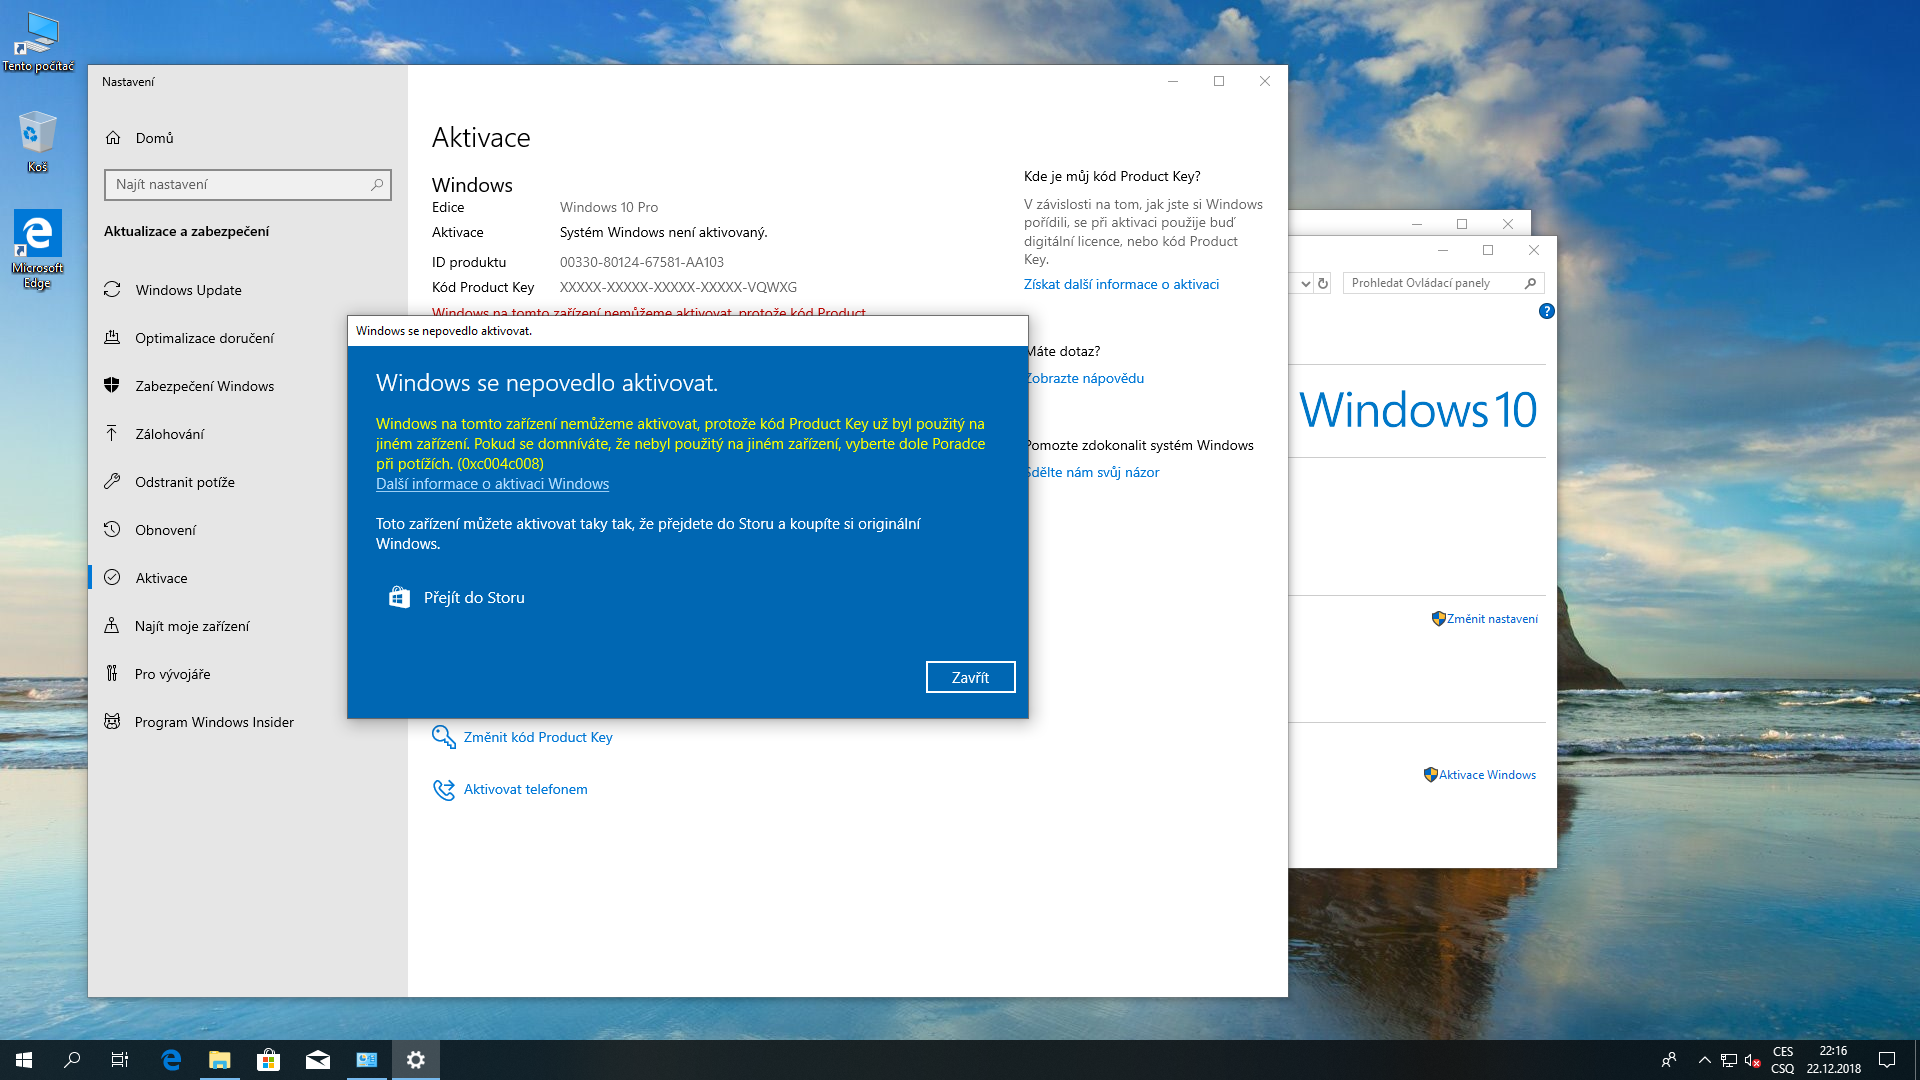Select Najít moje zařízení item
The height and width of the screenshot is (1080, 1920).
[192, 626]
